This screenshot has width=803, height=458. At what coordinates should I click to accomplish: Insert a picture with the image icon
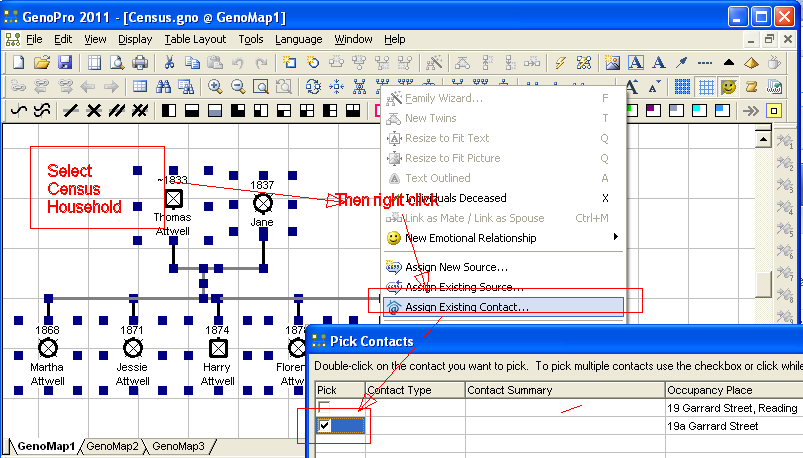612,63
